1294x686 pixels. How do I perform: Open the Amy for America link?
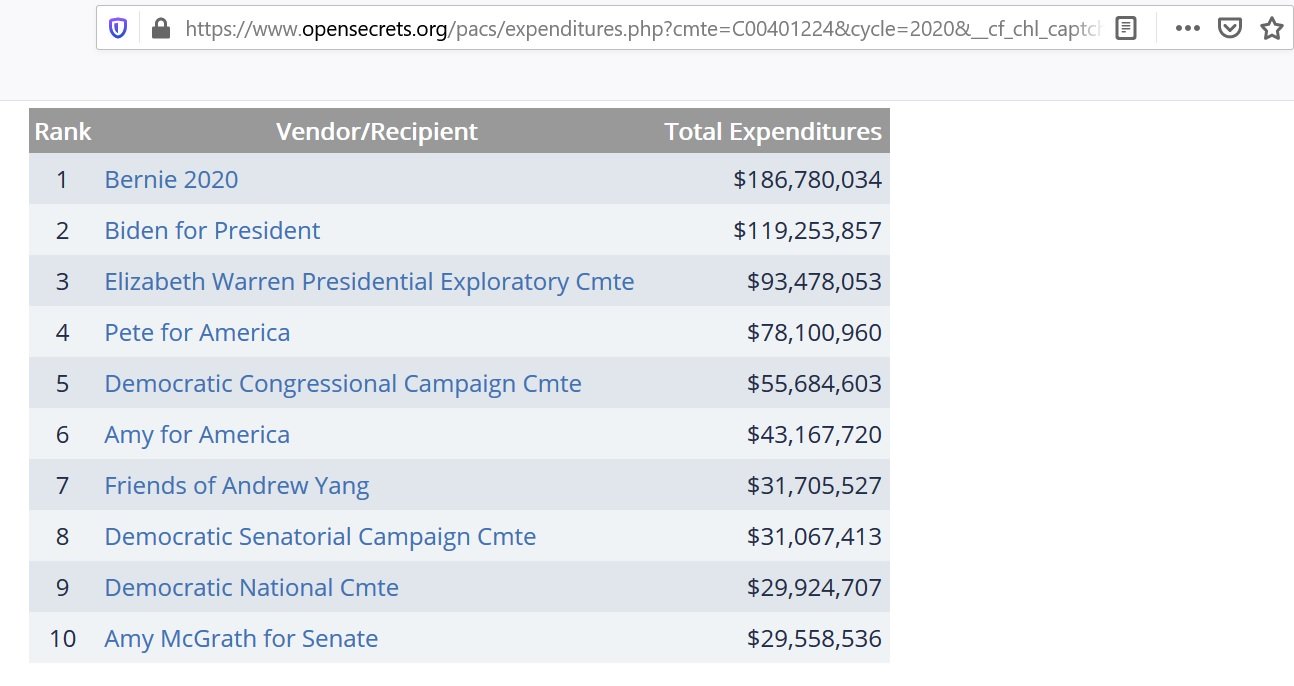click(x=197, y=435)
